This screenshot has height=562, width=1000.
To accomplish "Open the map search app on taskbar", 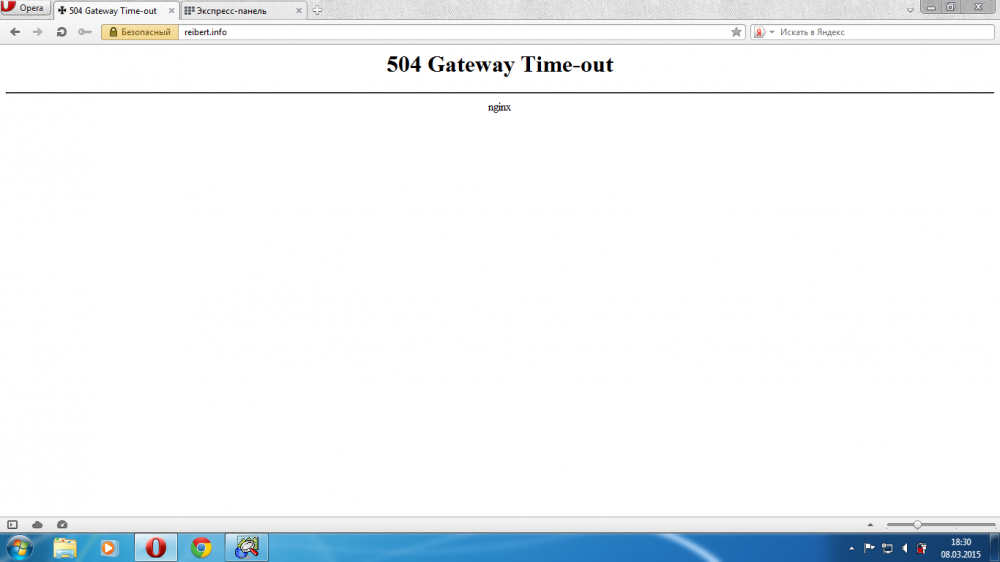I will click(x=247, y=548).
